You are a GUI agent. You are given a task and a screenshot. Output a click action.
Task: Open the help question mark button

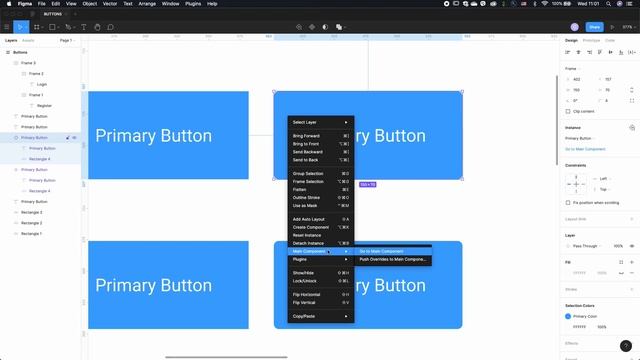626,346
